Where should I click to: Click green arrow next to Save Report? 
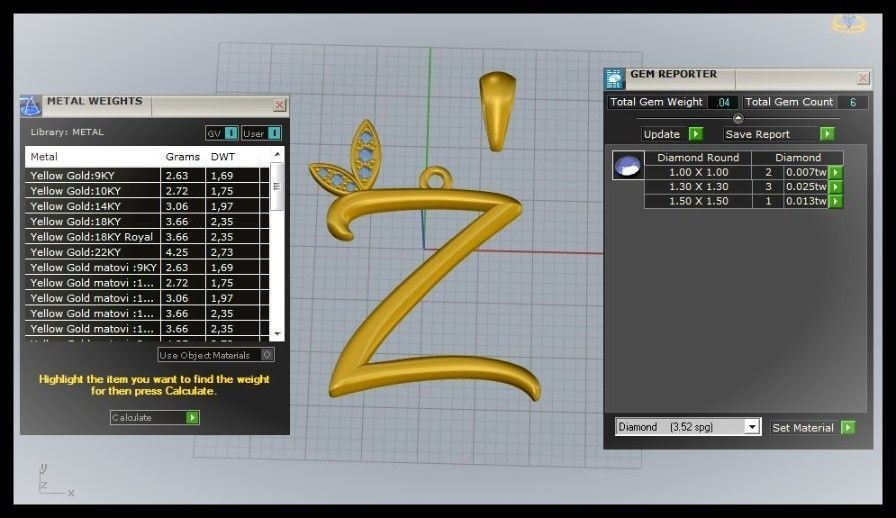coord(827,134)
